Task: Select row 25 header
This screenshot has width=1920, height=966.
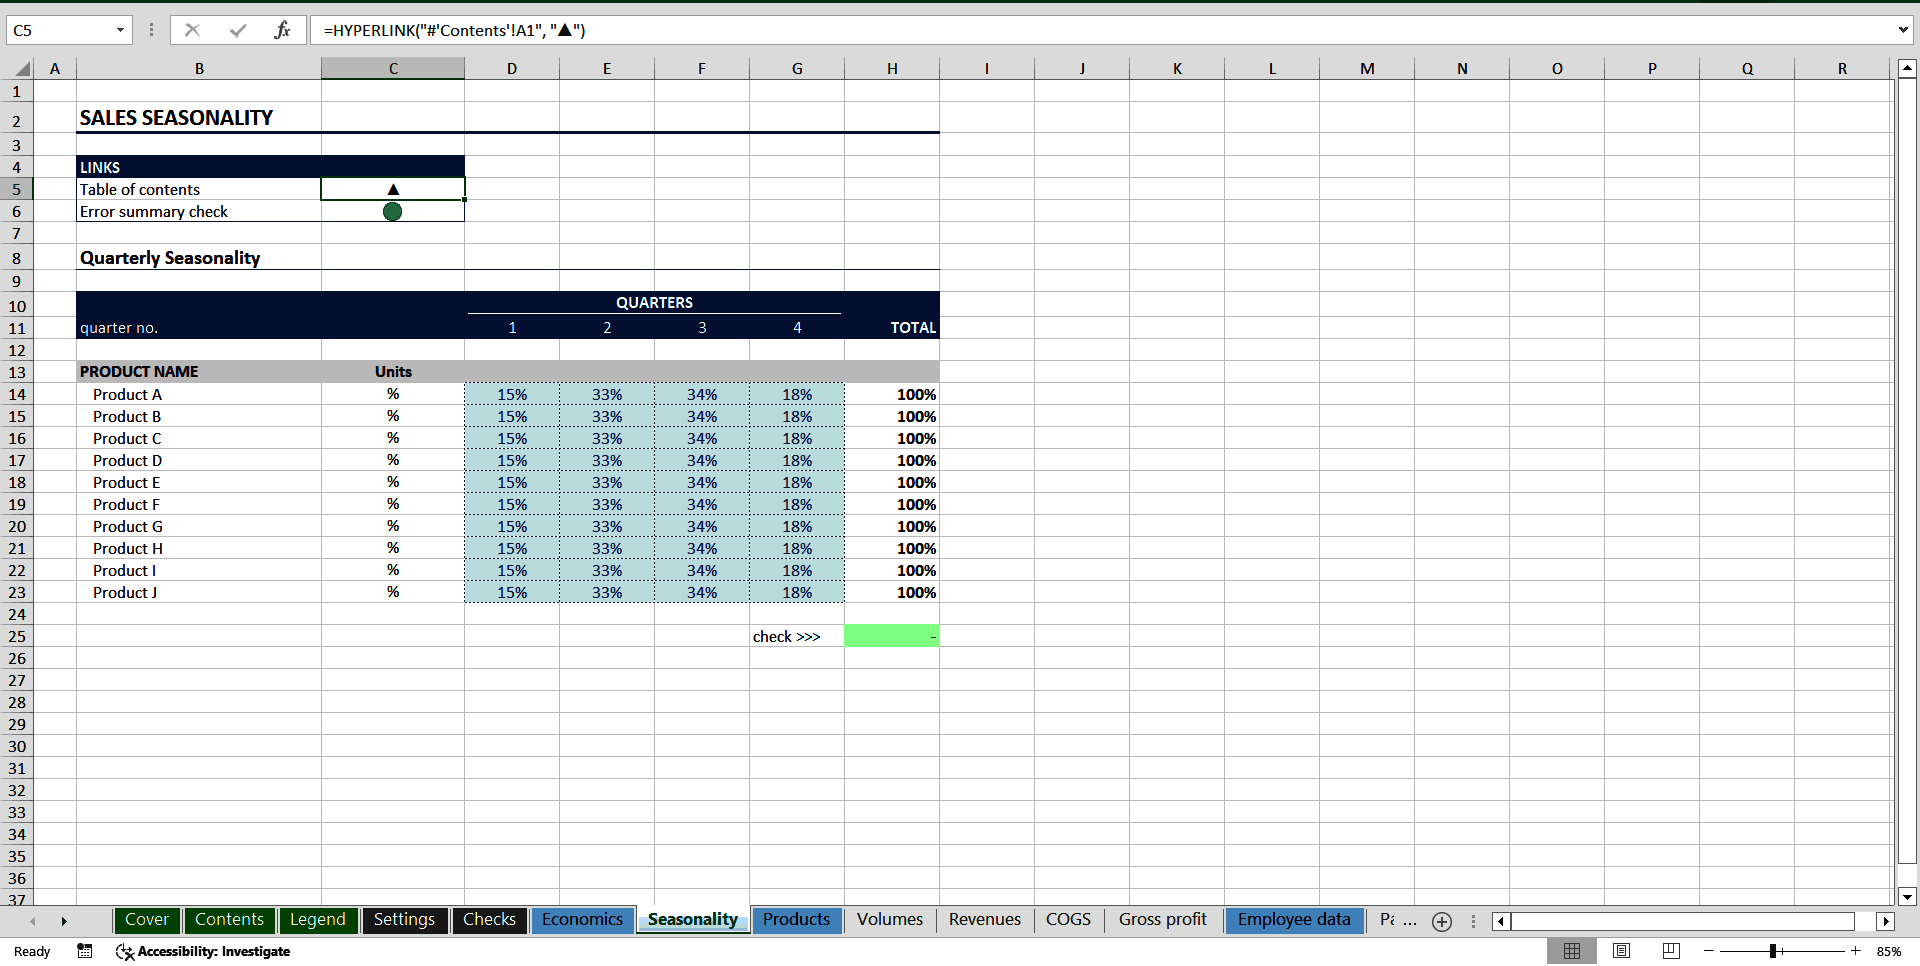Action: tap(17, 636)
